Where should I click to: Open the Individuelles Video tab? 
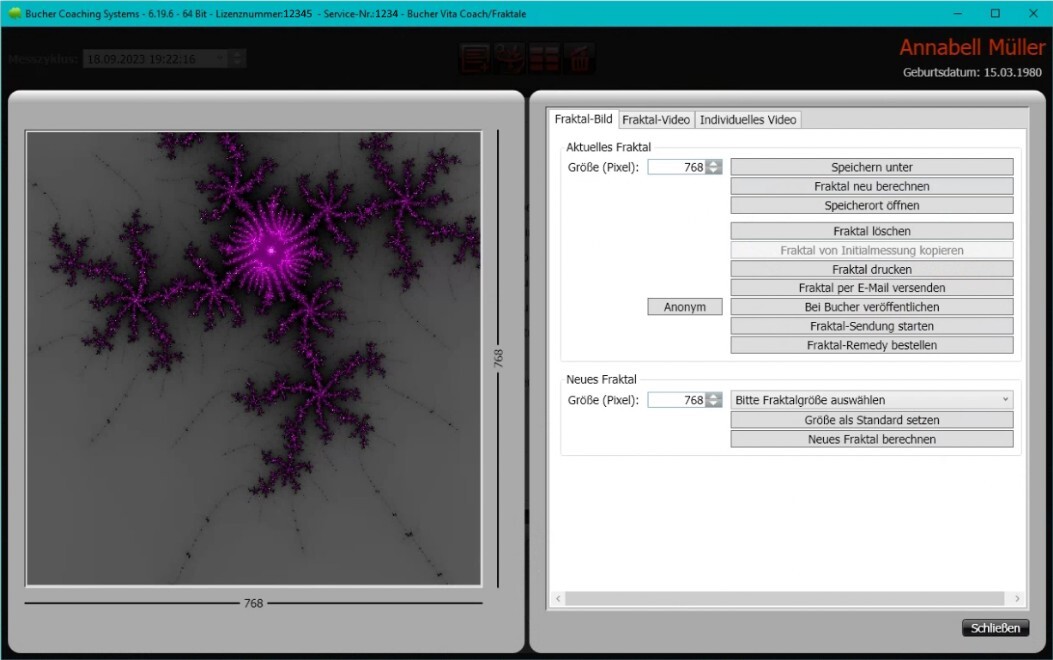[748, 119]
